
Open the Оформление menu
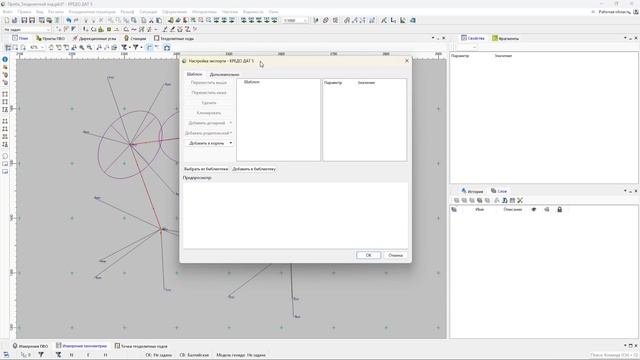pyautogui.click(x=175, y=12)
